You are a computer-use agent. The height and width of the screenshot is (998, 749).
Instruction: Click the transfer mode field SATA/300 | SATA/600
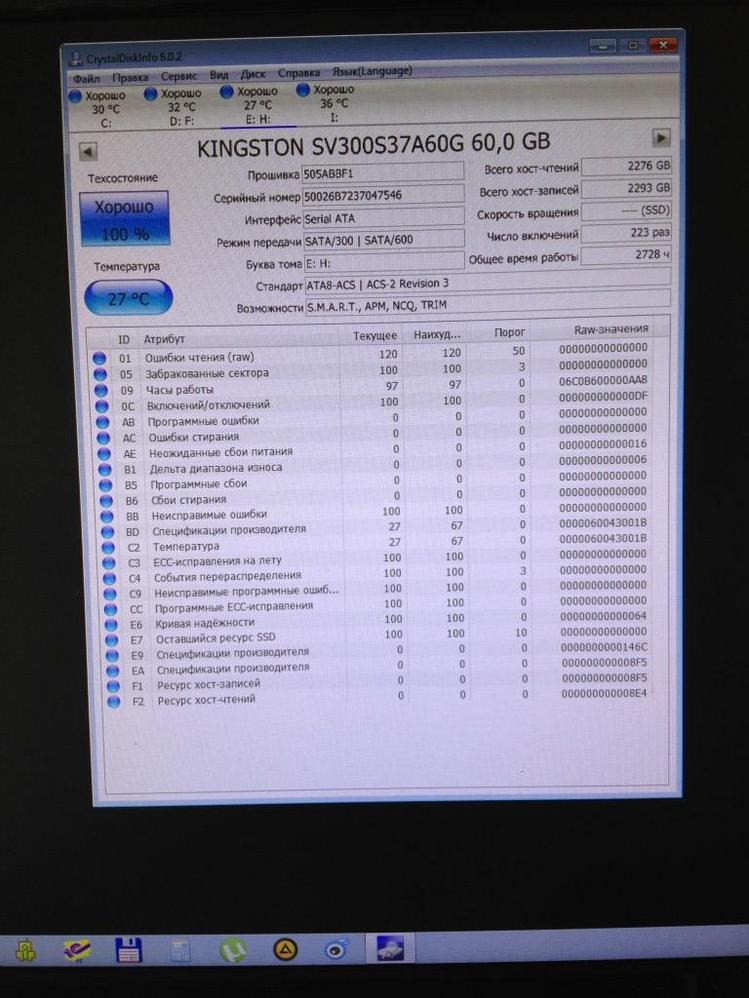pos(384,240)
